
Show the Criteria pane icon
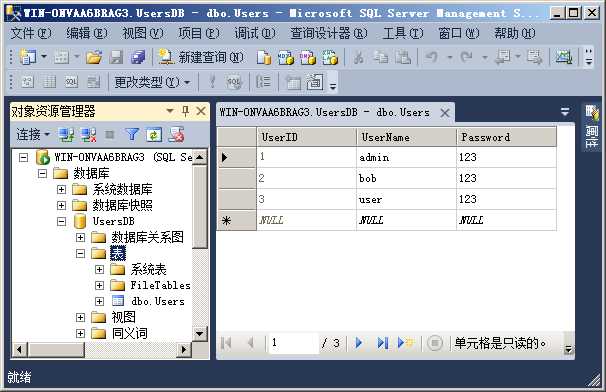[49, 82]
